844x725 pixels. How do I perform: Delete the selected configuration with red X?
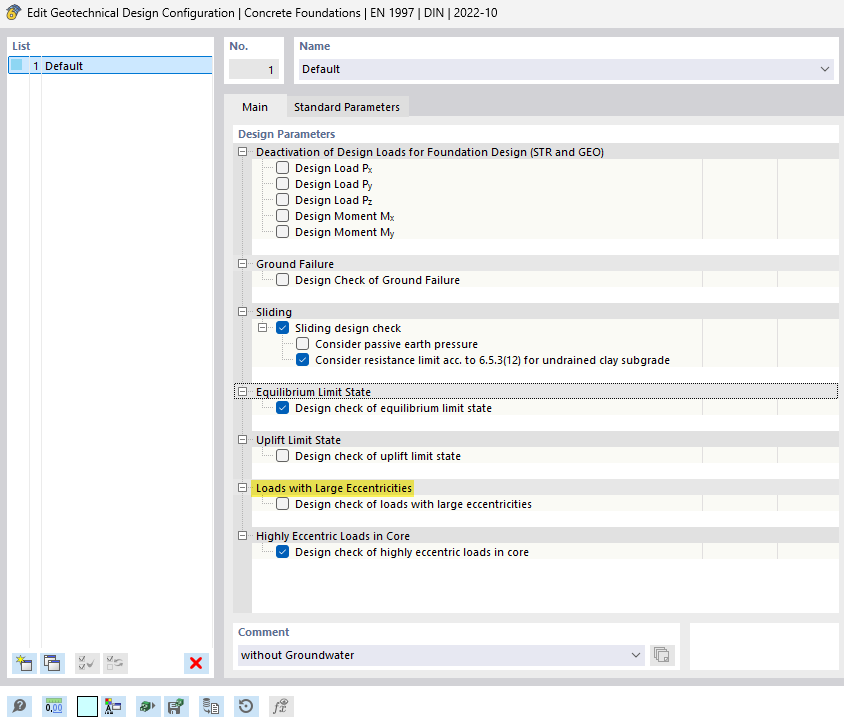click(196, 663)
